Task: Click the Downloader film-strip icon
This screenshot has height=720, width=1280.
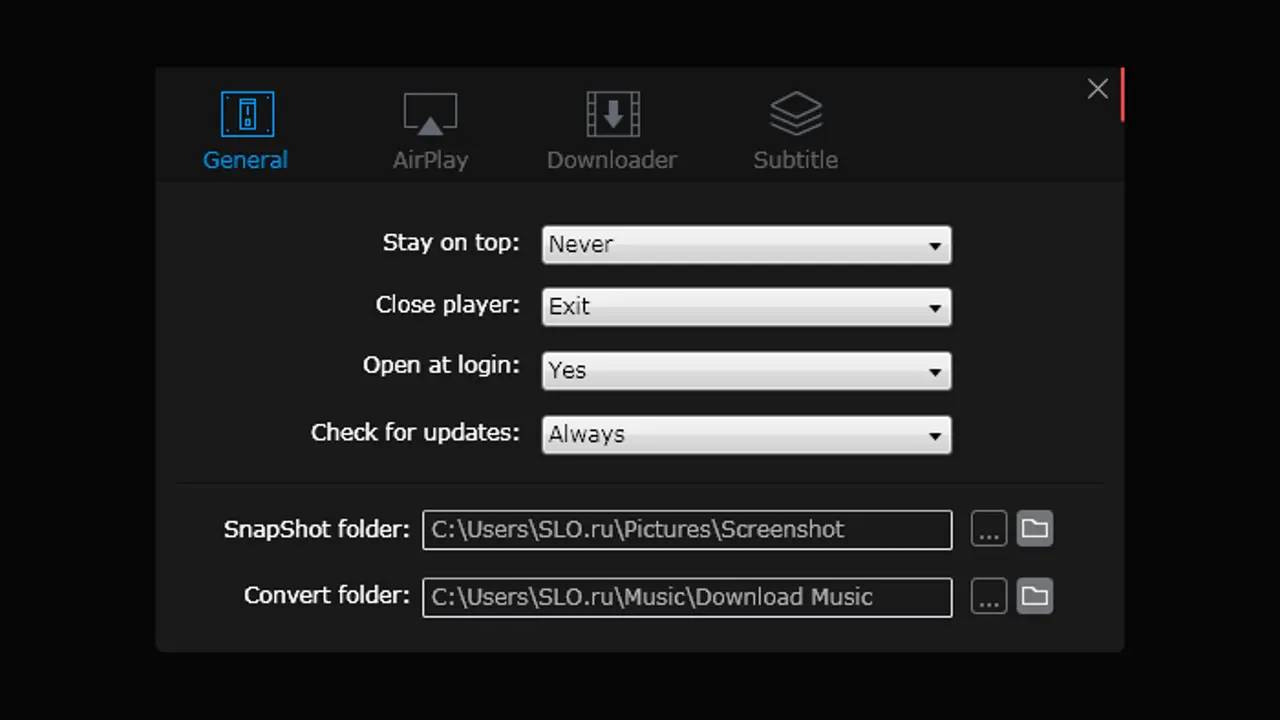Action: (x=612, y=115)
